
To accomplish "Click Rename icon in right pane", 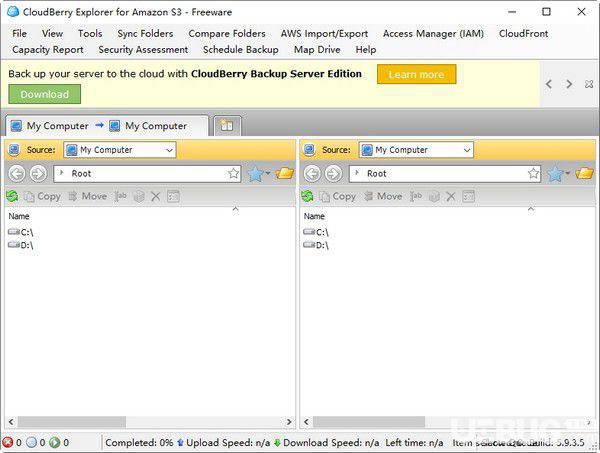I will click(x=416, y=196).
